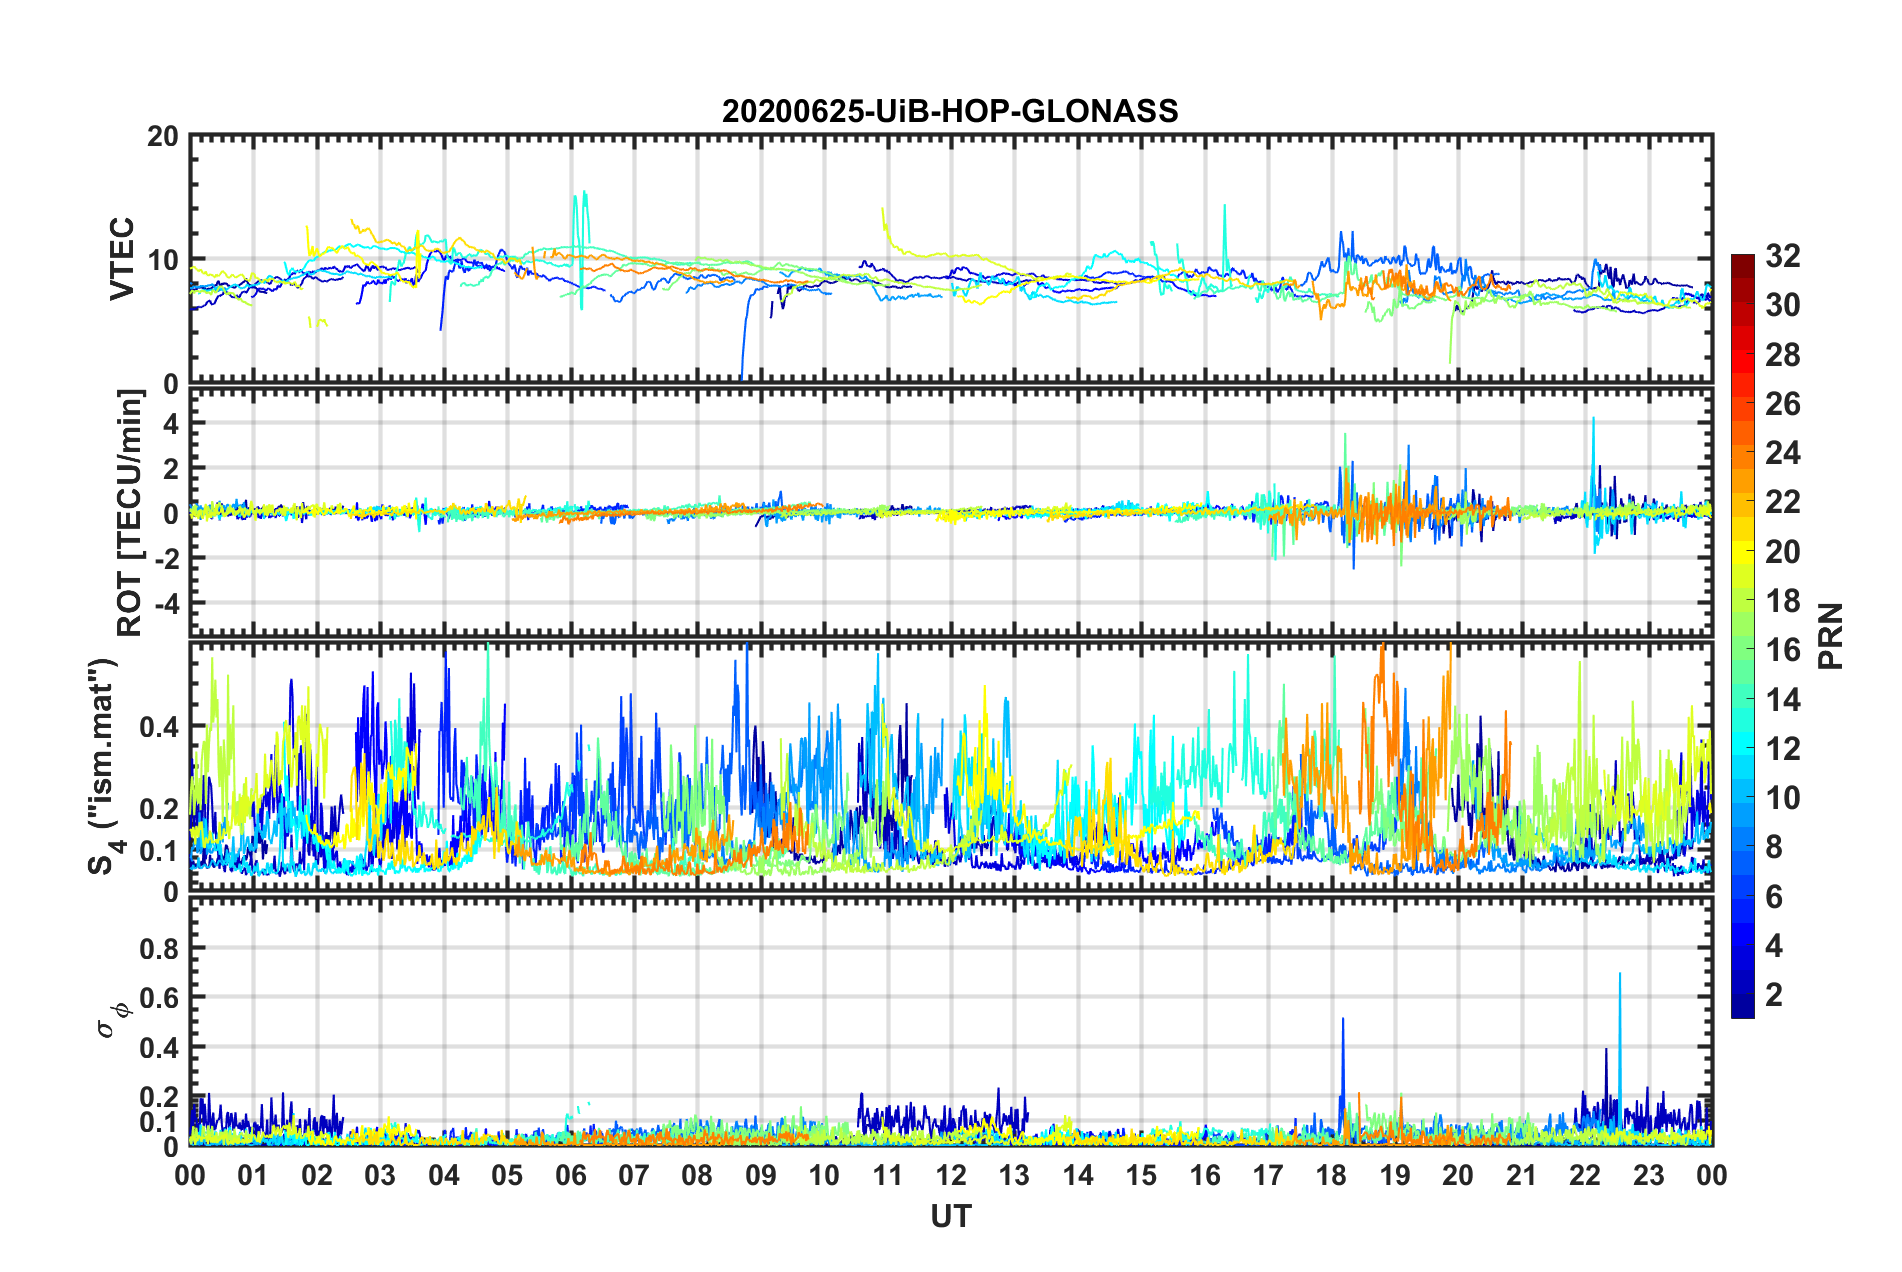Click the sigma-phi y-axis label
Image resolution: width=1902 pixels, height=1272 pixels.
point(114,1021)
